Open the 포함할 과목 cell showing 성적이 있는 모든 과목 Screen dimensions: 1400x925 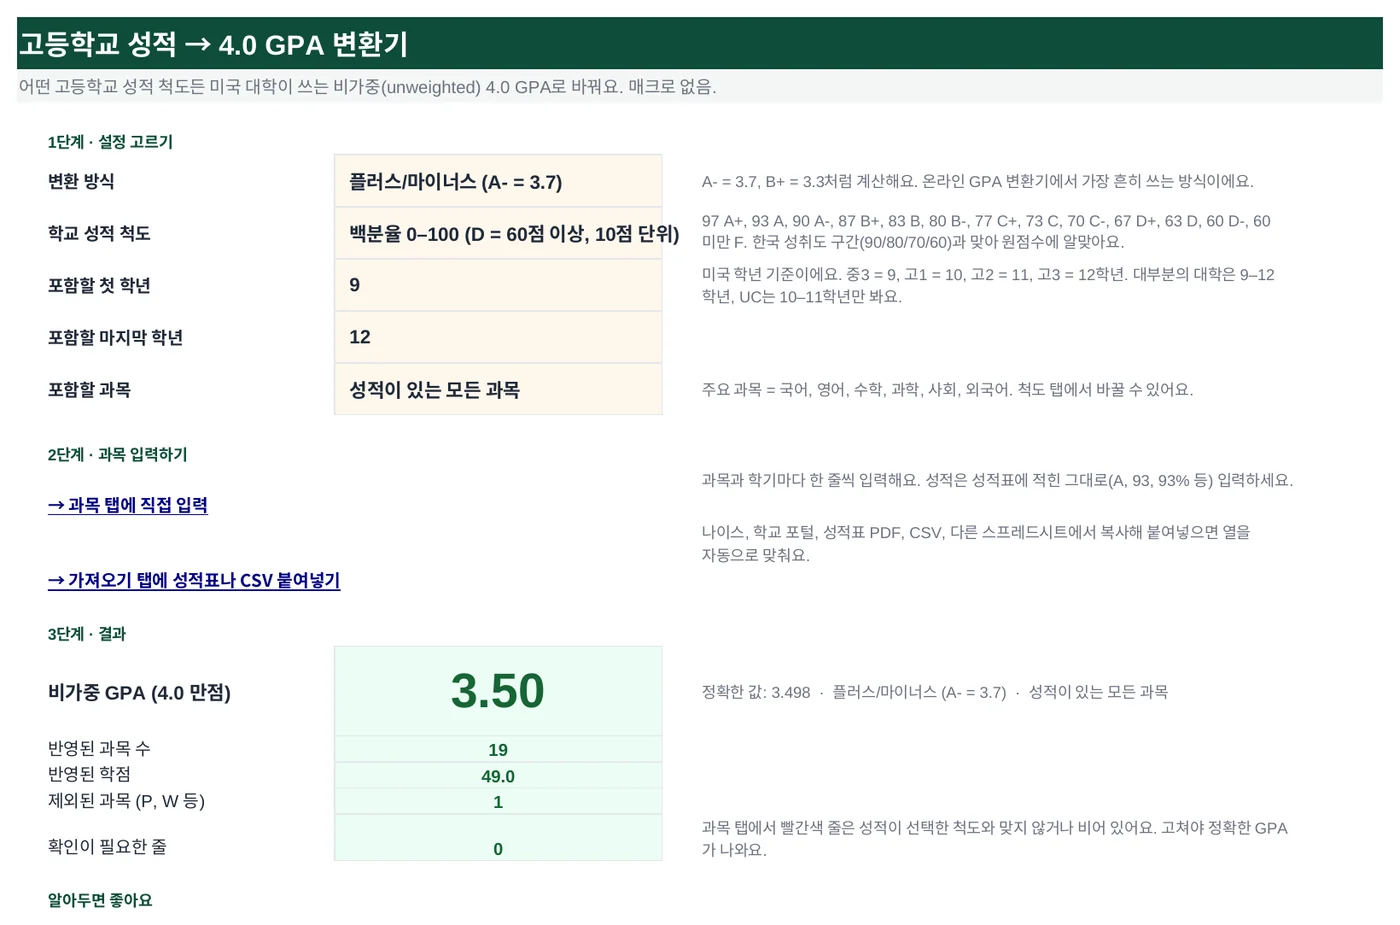(x=498, y=389)
